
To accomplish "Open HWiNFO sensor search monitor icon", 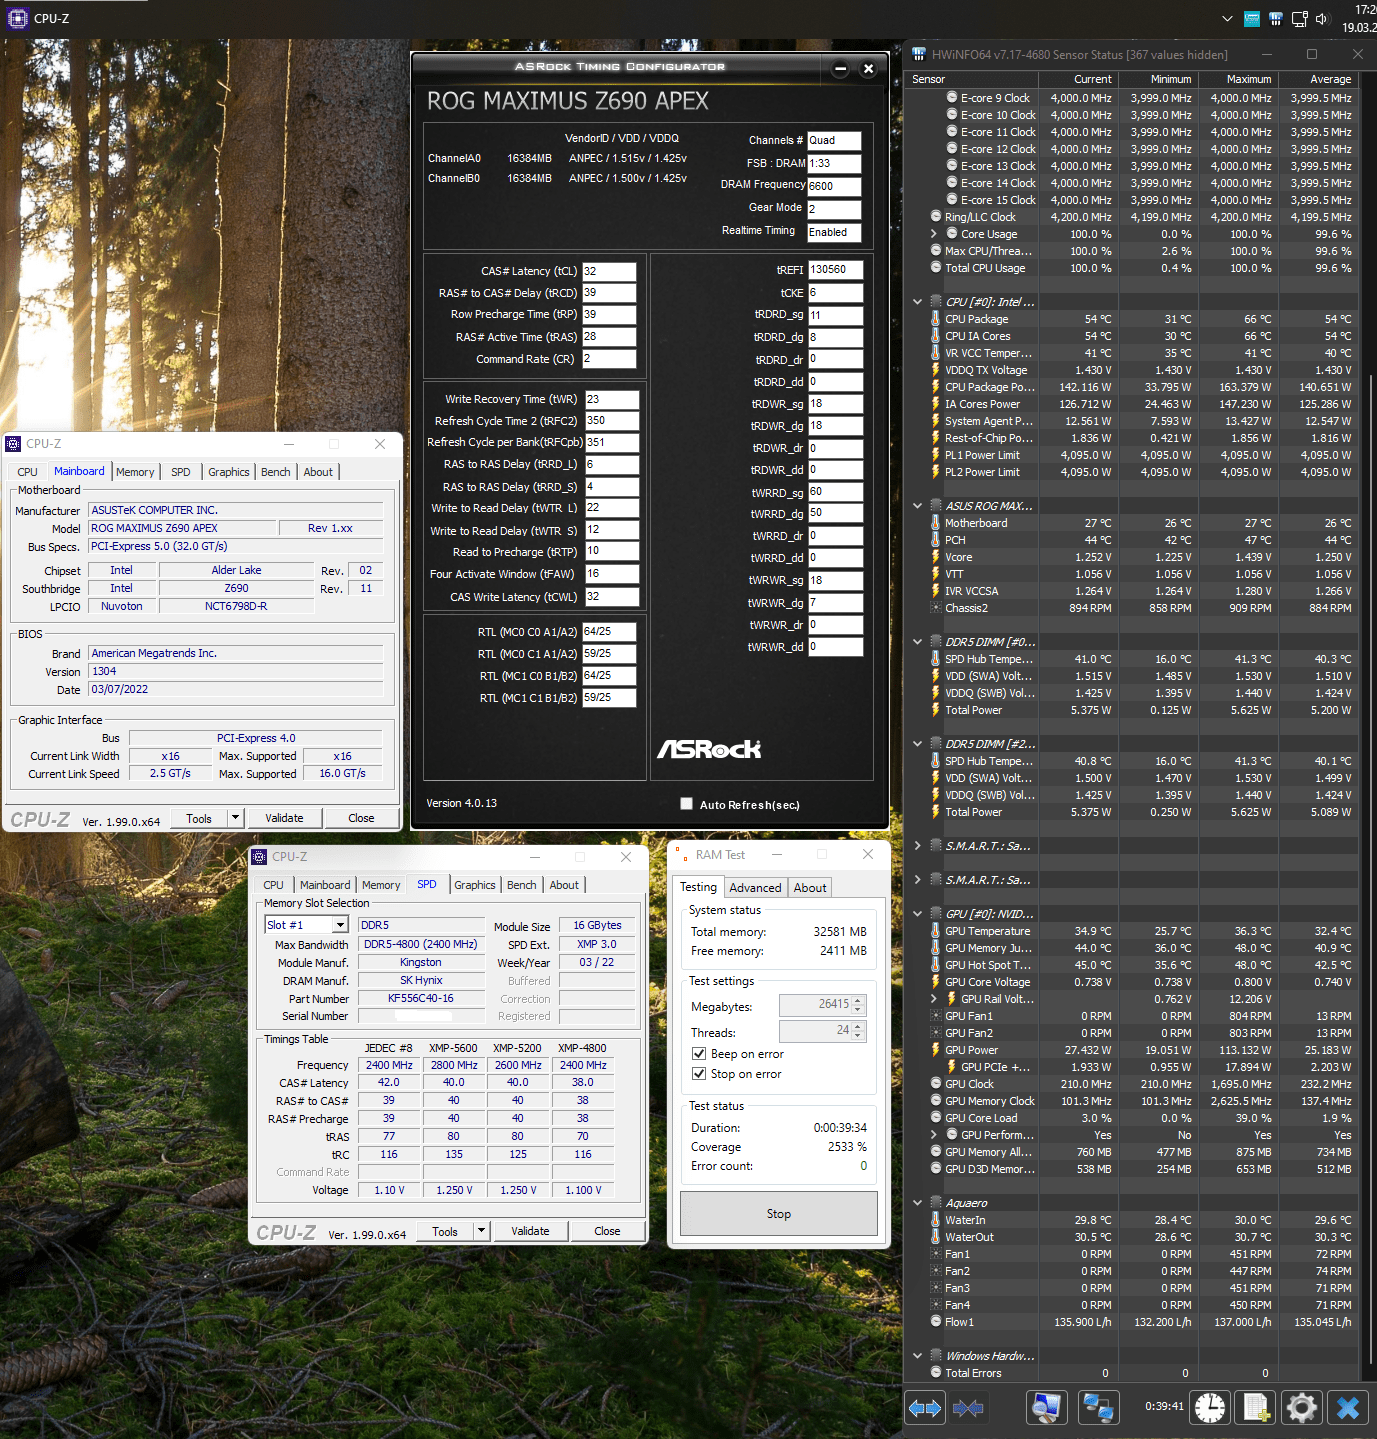I will [x=1046, y=1408].
